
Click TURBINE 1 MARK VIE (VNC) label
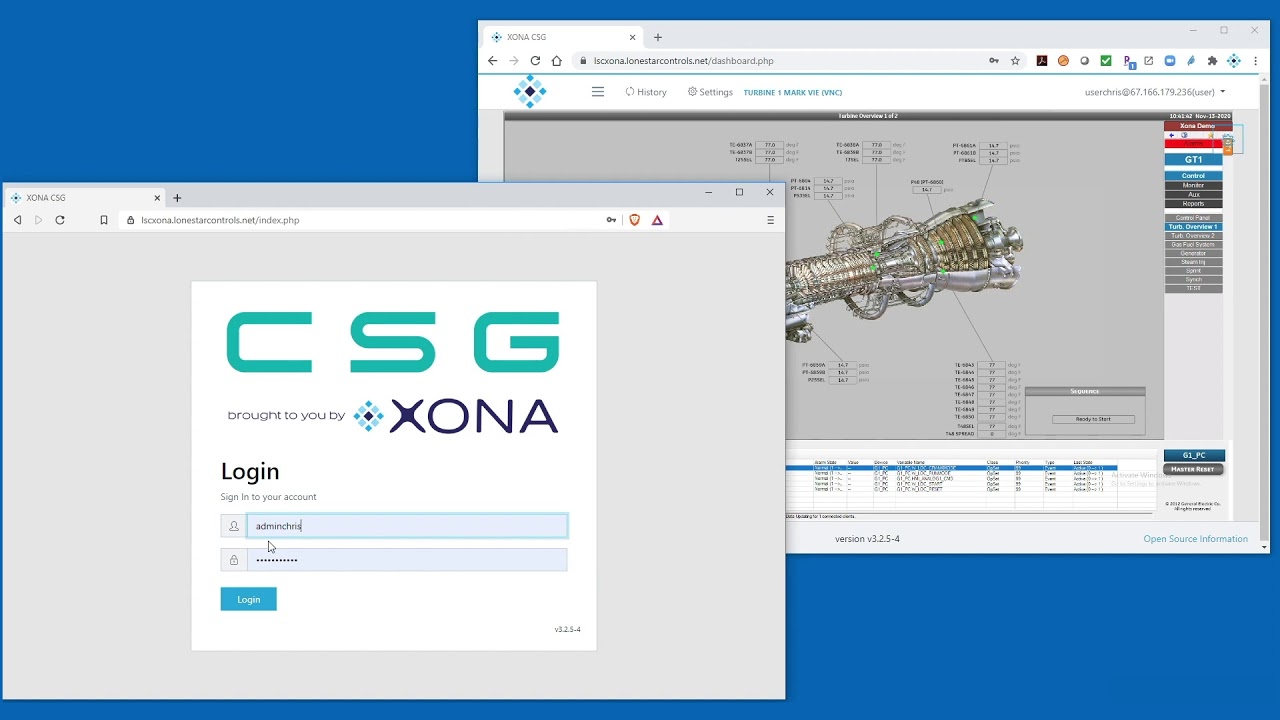pos(793,92)
